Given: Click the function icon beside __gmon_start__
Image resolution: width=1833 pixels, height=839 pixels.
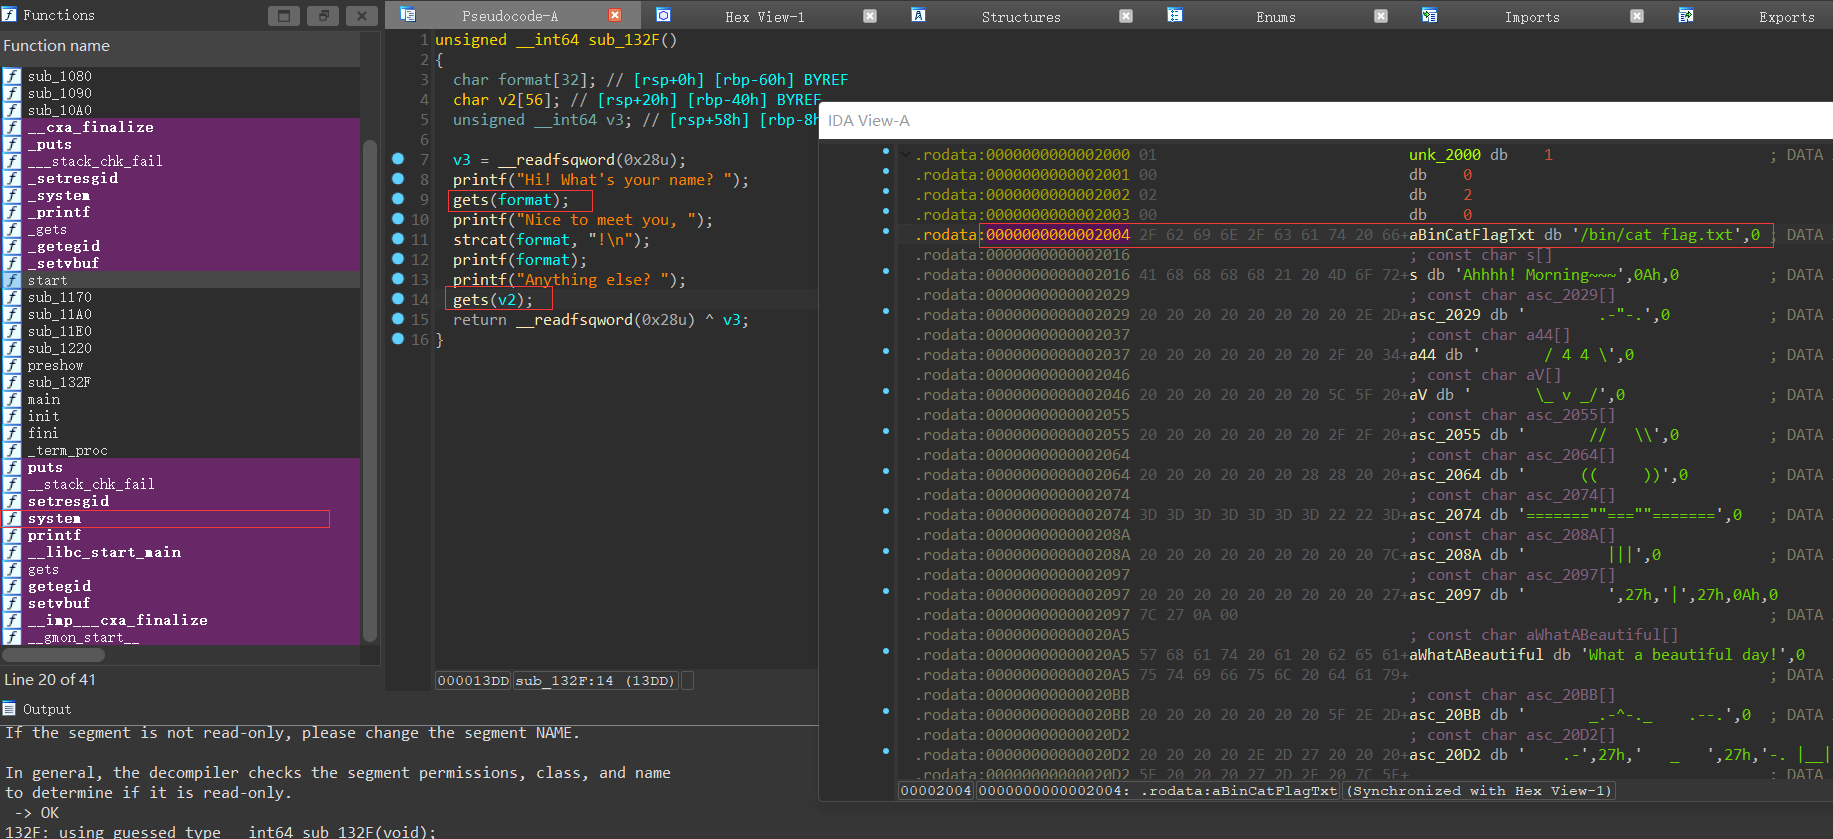Looking at the screenshot, I should [12, 637].
